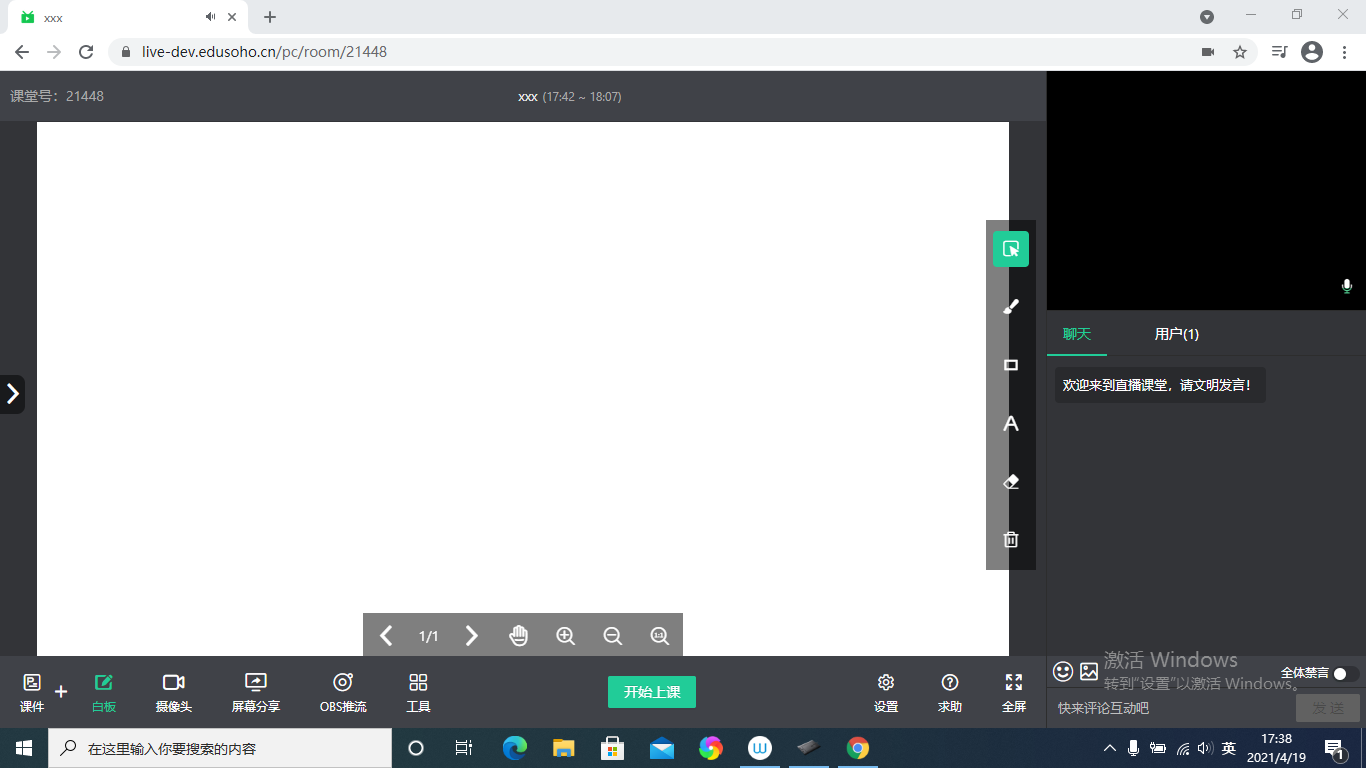Select the text tool
This screenshot has height=768, width=1366.
tap(1011, 423)
